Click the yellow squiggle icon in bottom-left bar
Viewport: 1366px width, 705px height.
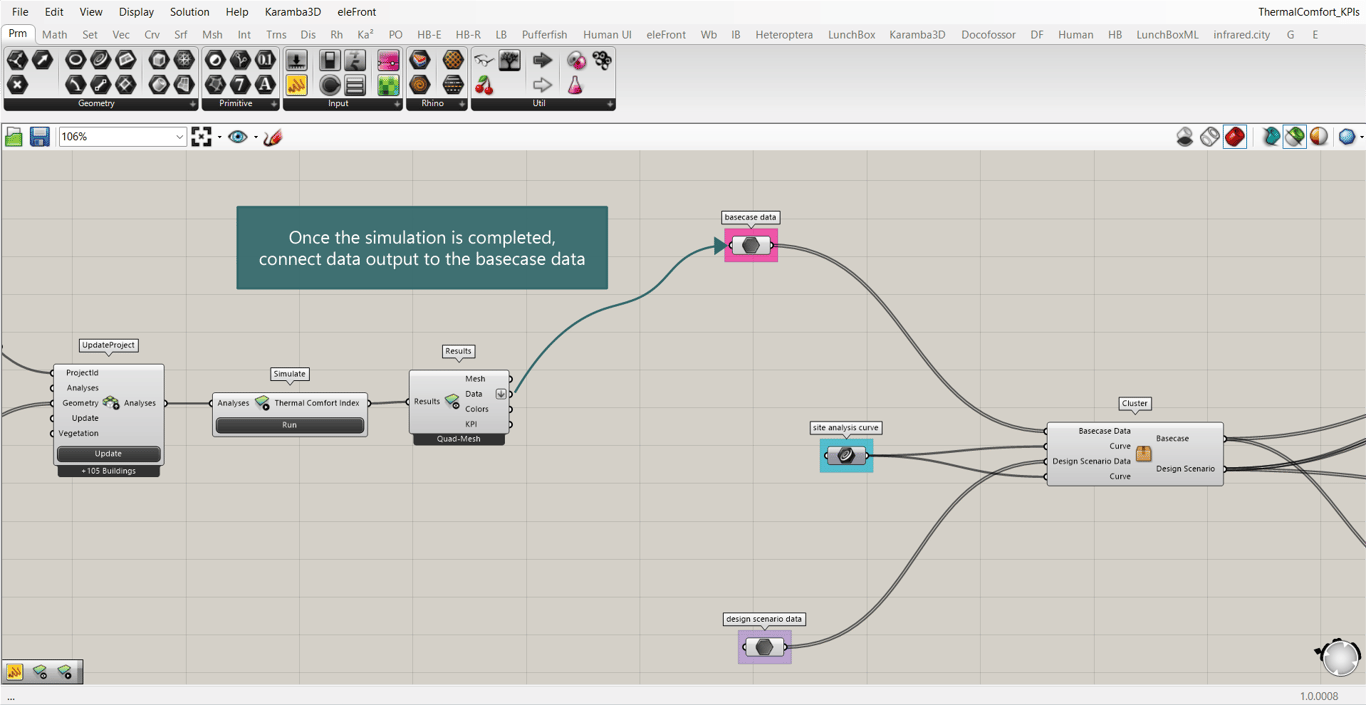pos(15,672)
